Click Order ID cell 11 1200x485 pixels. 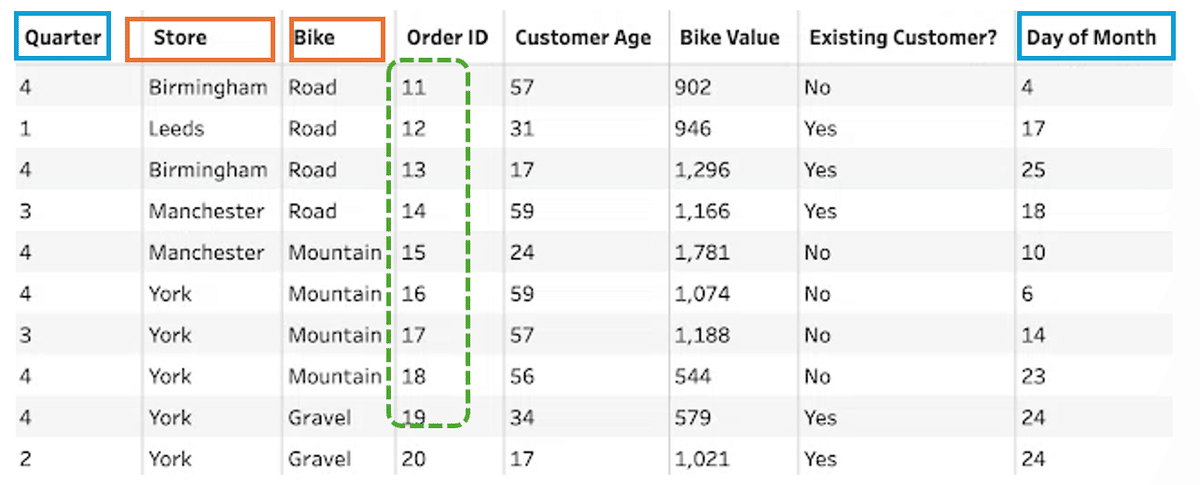point(413,87)
